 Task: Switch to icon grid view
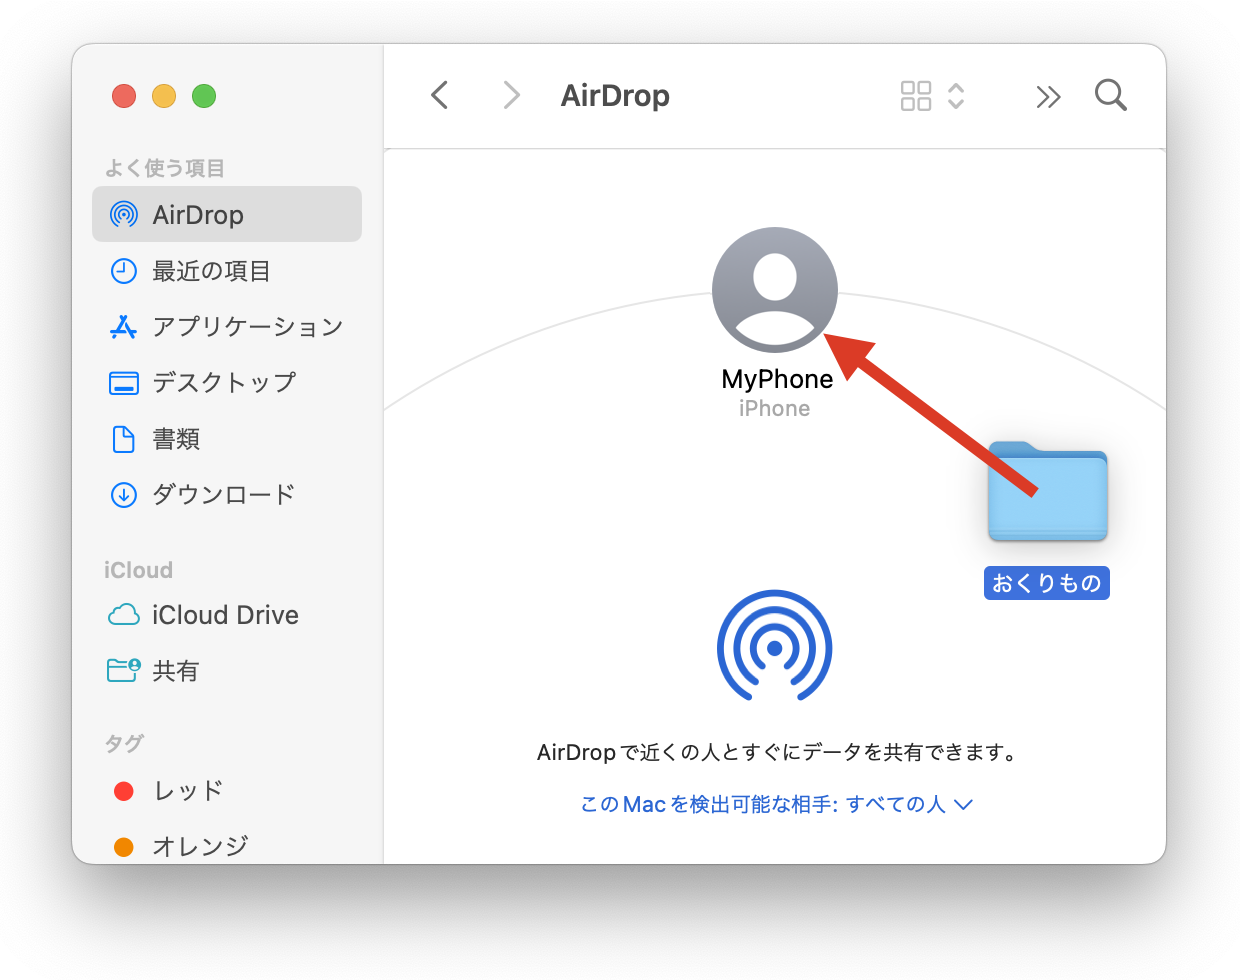[x=916, y=96]
